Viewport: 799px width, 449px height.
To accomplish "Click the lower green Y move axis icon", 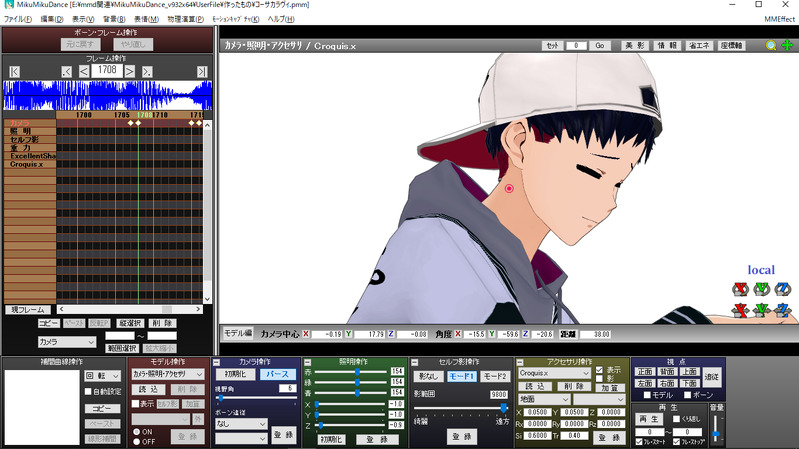I will (762, 310).
